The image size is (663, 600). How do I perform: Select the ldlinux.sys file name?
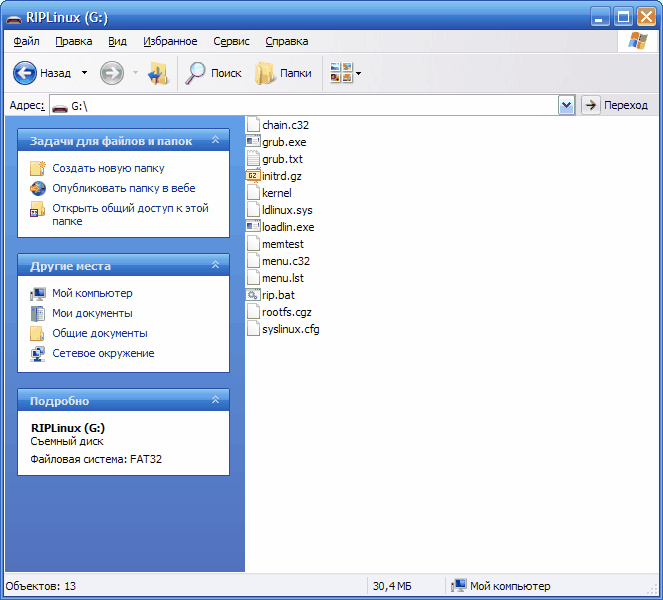pyautogui.click(x=287, y=210)
